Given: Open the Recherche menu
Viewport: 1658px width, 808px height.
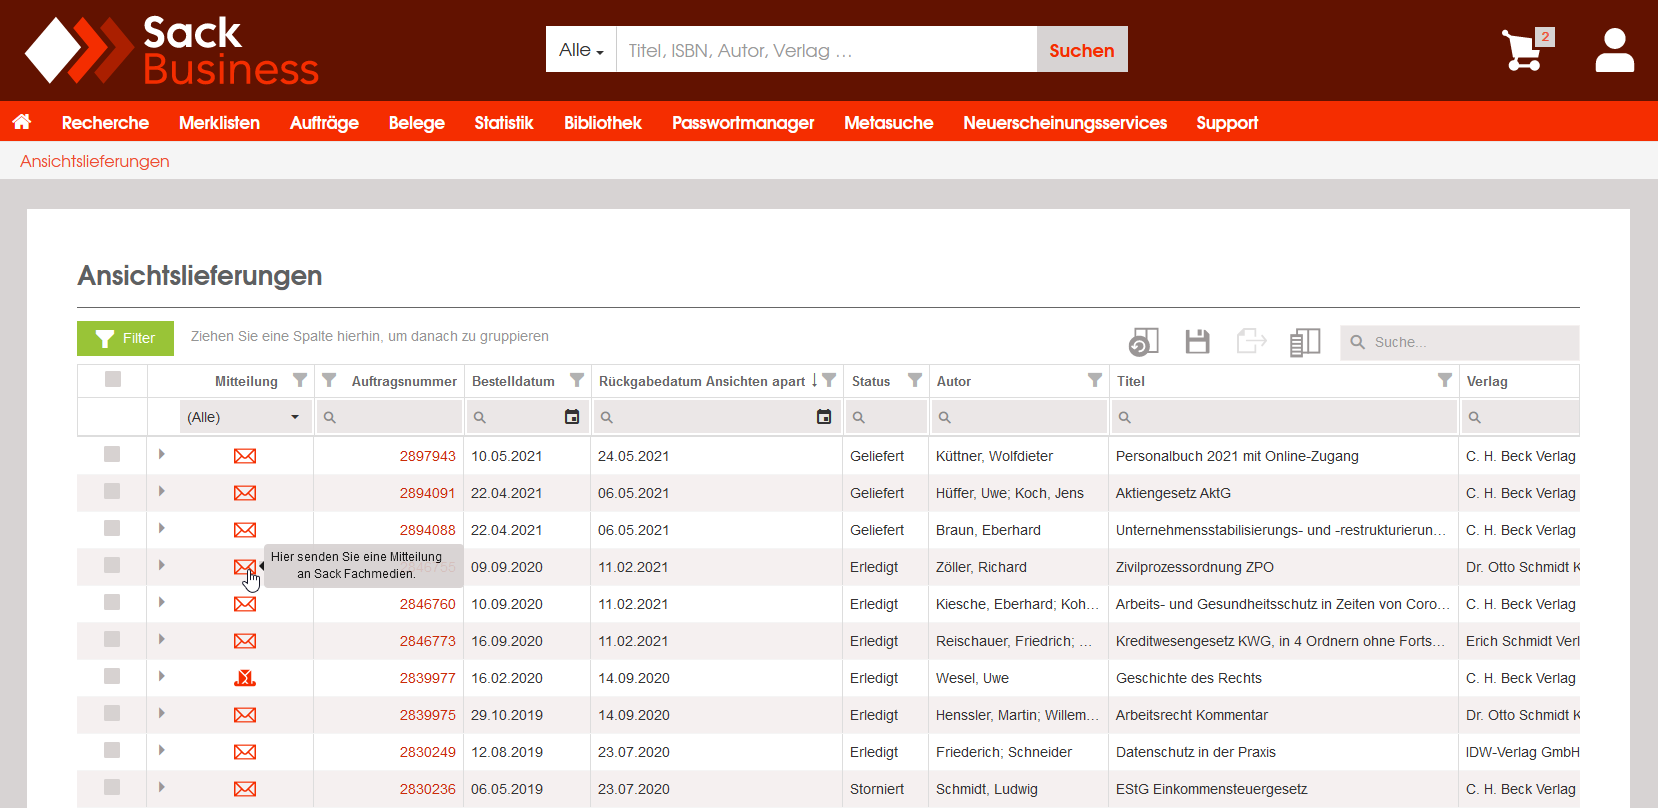Looking at the screenshot, I should 105,122.
